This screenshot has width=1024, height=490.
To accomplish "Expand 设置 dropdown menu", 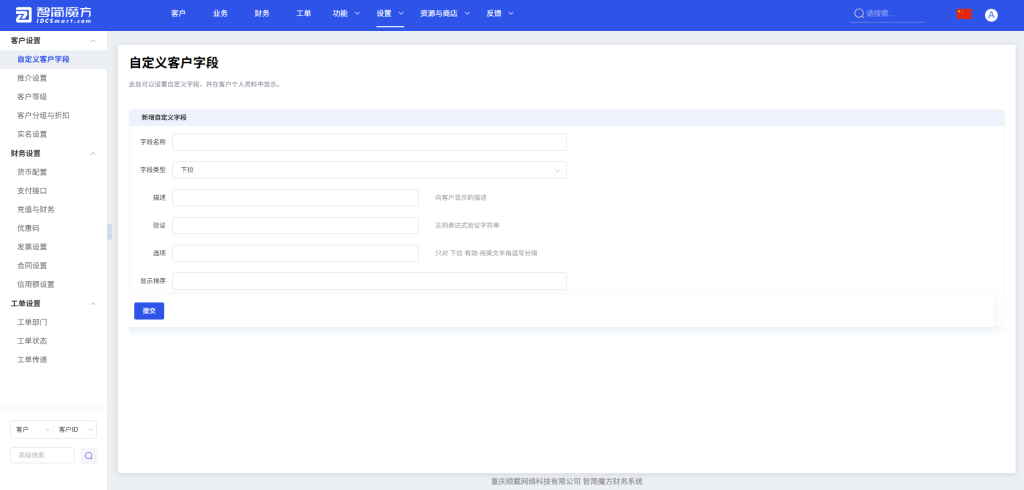I will click(390, 13).
